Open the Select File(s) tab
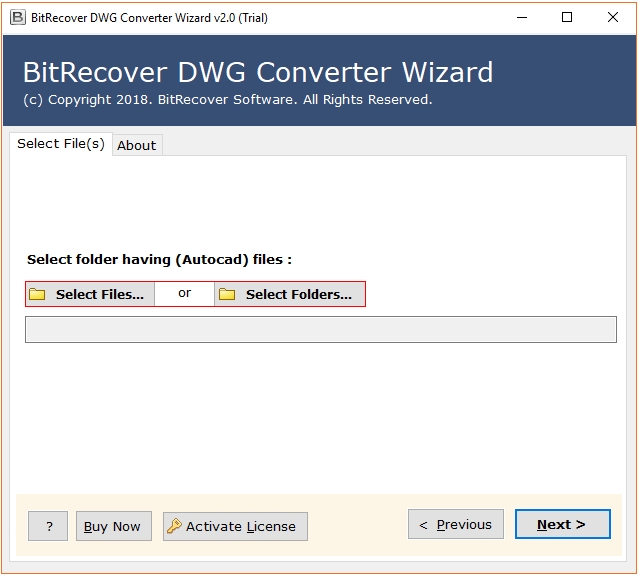The image size is (640, 576). pos(61,144)
